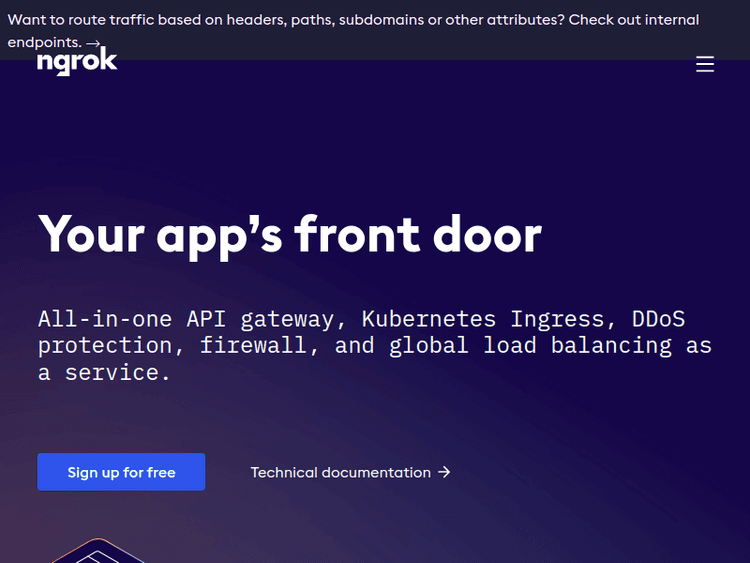Screen dimensions: 750x563
Task: Click the 'global load balancing' phrase
Action: [x=530, y=345]
